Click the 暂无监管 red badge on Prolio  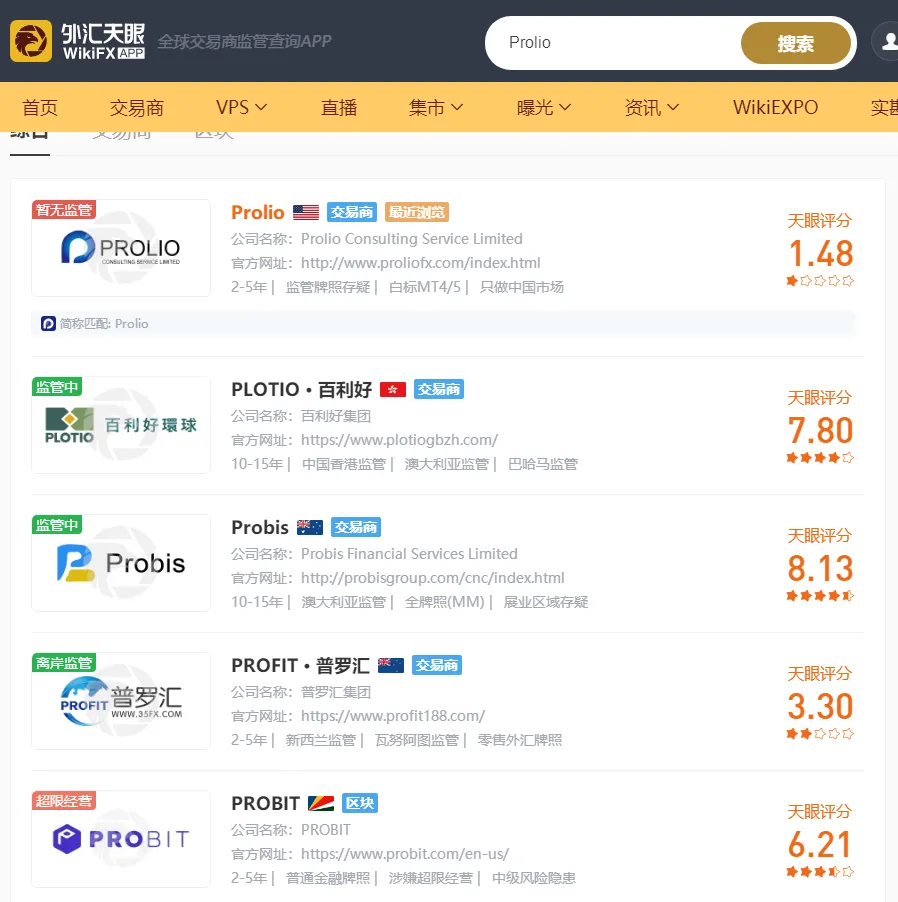tap(63, 209)
